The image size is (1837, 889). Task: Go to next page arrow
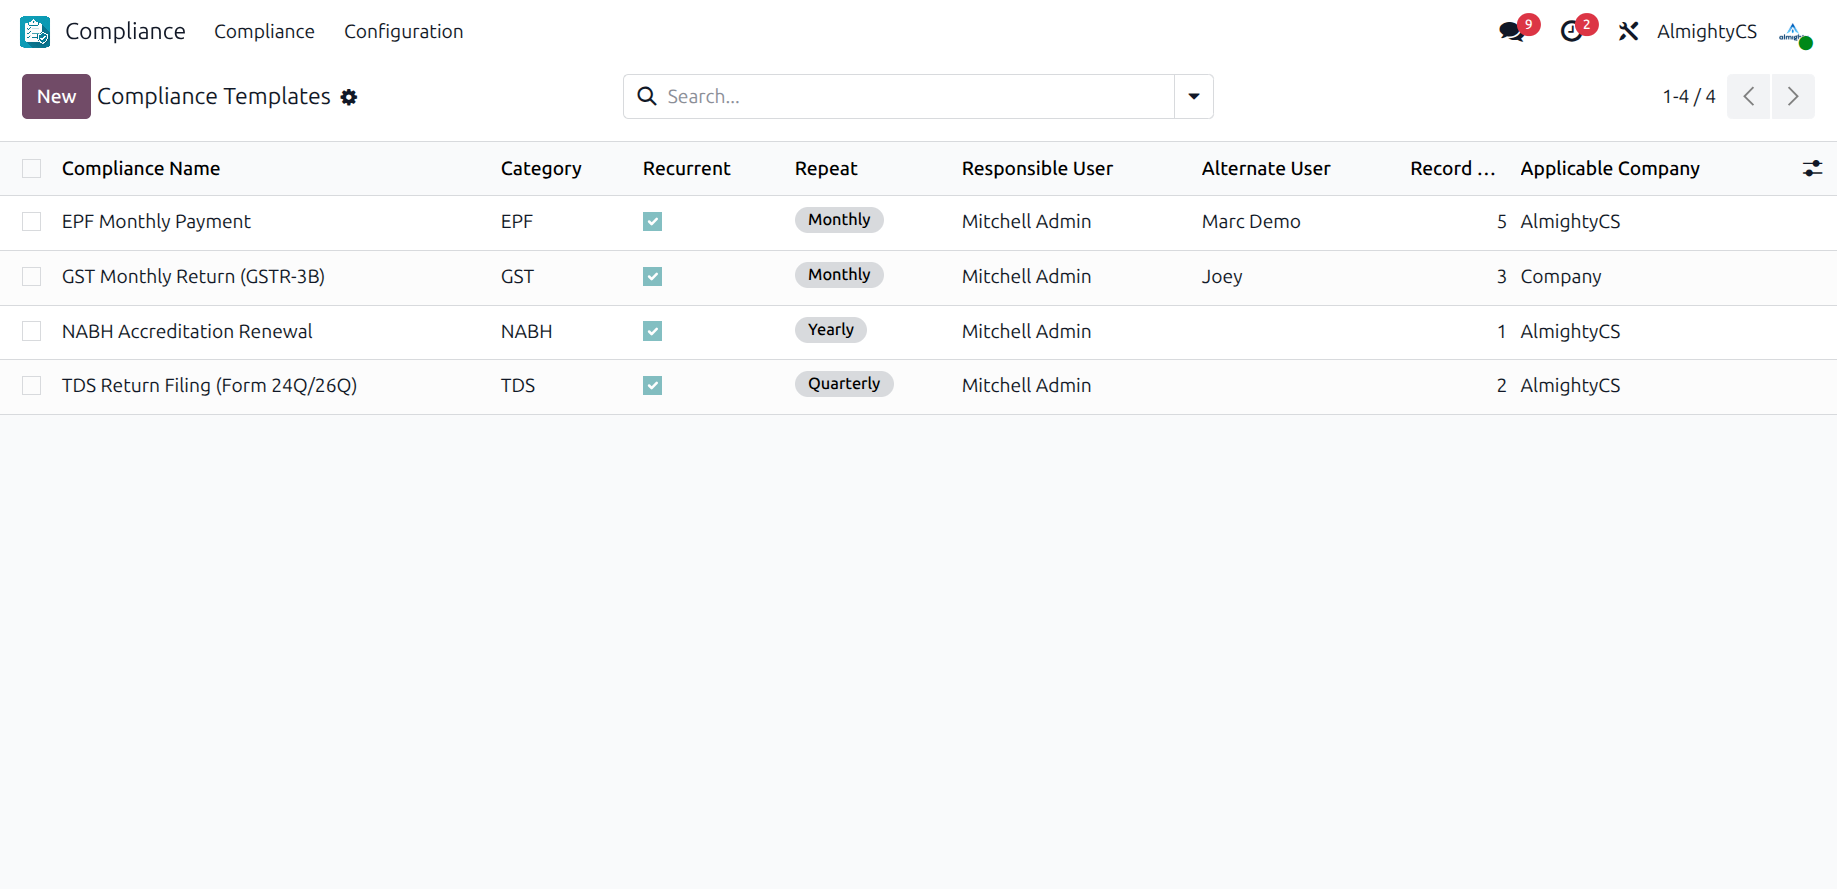tap(1793, 96)
